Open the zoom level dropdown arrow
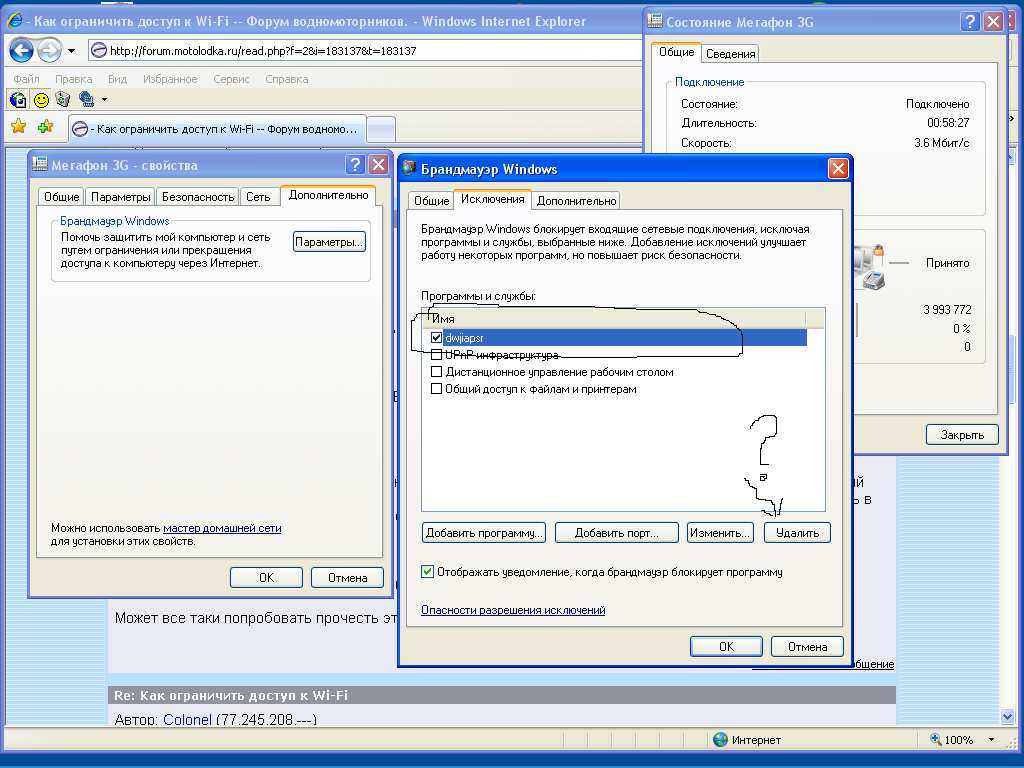The width and height of the screenshot is (1024, 768). click(x=991, y=740)
